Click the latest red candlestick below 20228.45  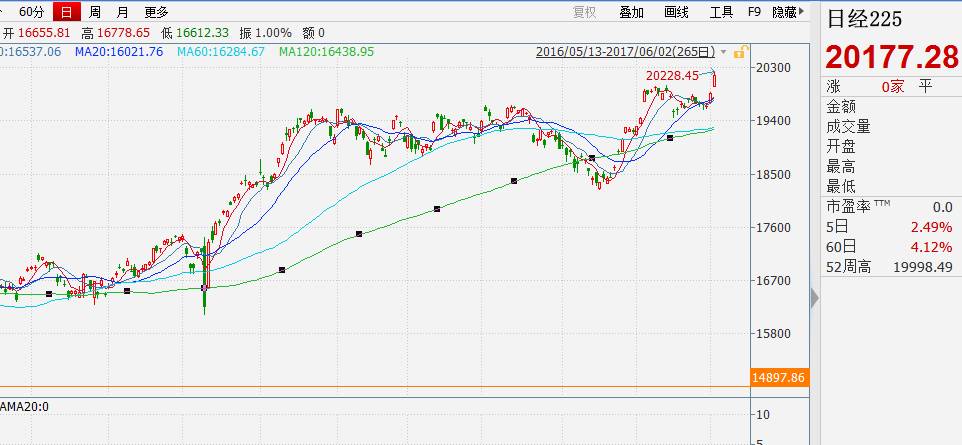click(x=715, y=80)
